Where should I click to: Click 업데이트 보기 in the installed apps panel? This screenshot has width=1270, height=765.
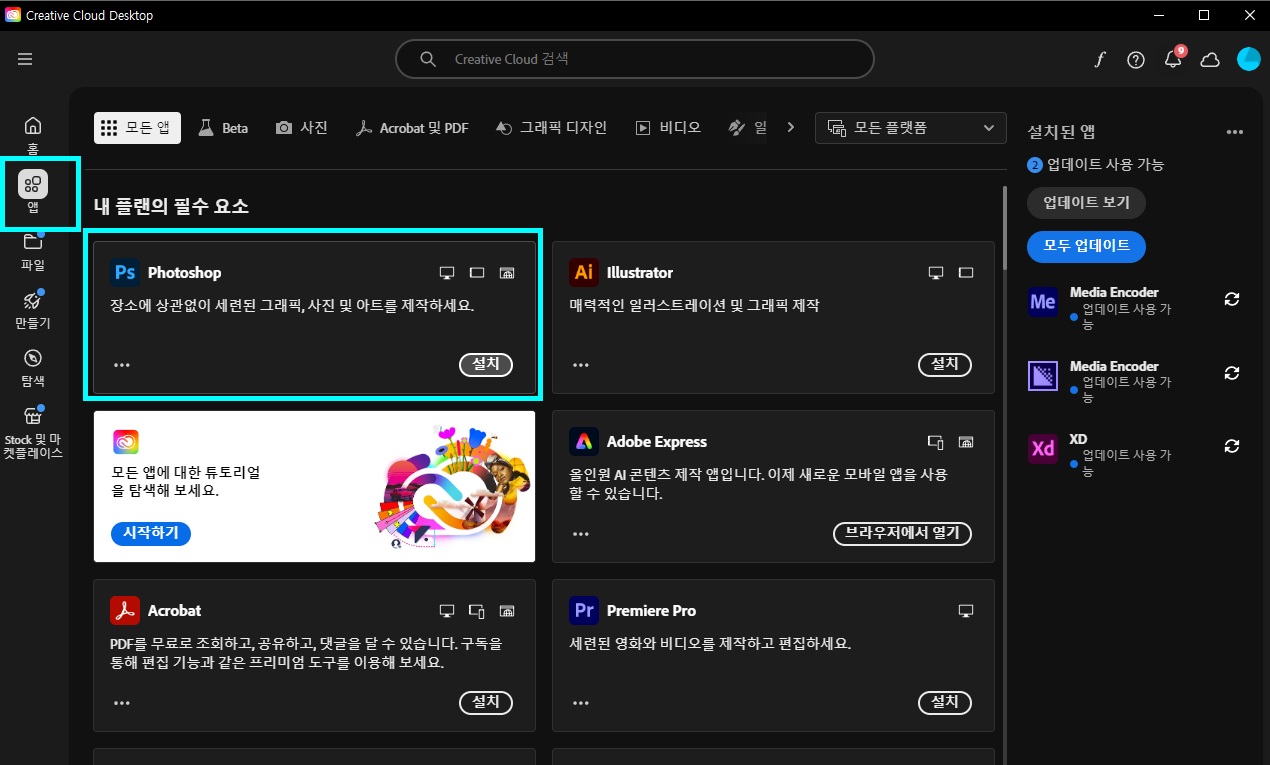pos(1085,202)
